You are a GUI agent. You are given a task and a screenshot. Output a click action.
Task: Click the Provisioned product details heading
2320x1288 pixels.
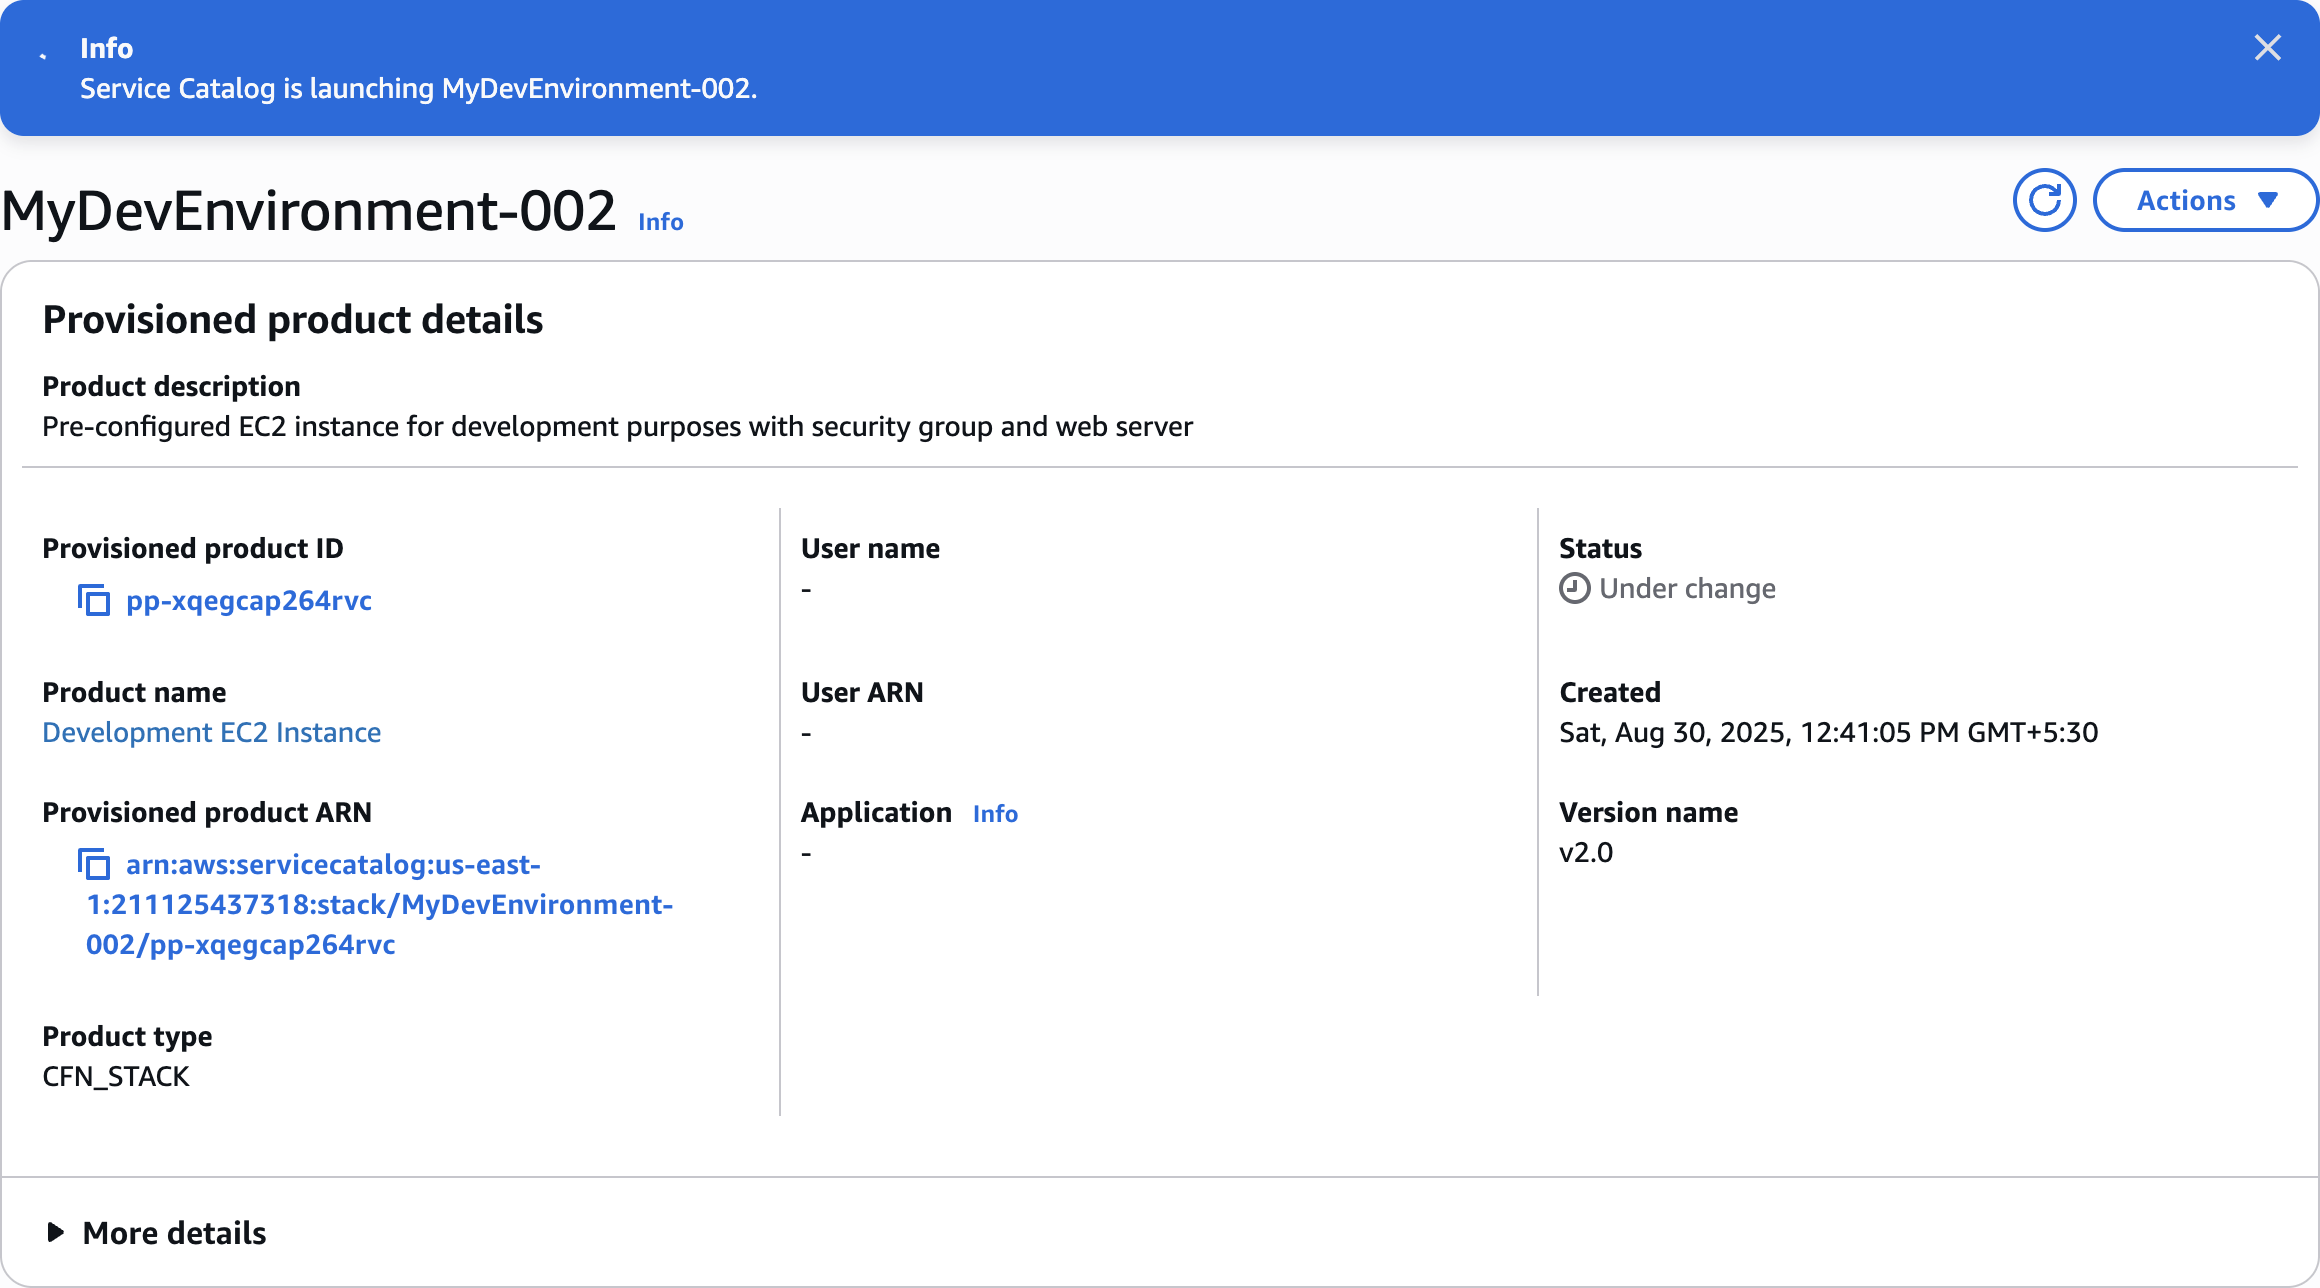[x=292, y=320]
